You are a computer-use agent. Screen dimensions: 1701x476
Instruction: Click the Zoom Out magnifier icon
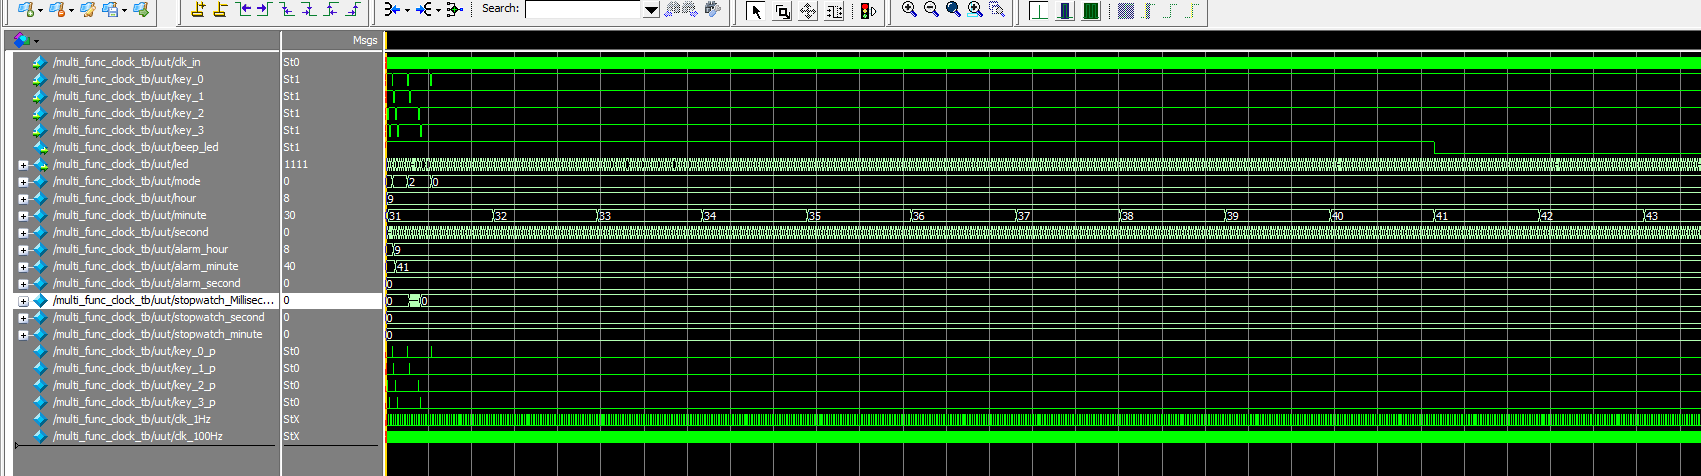(931, 9)
